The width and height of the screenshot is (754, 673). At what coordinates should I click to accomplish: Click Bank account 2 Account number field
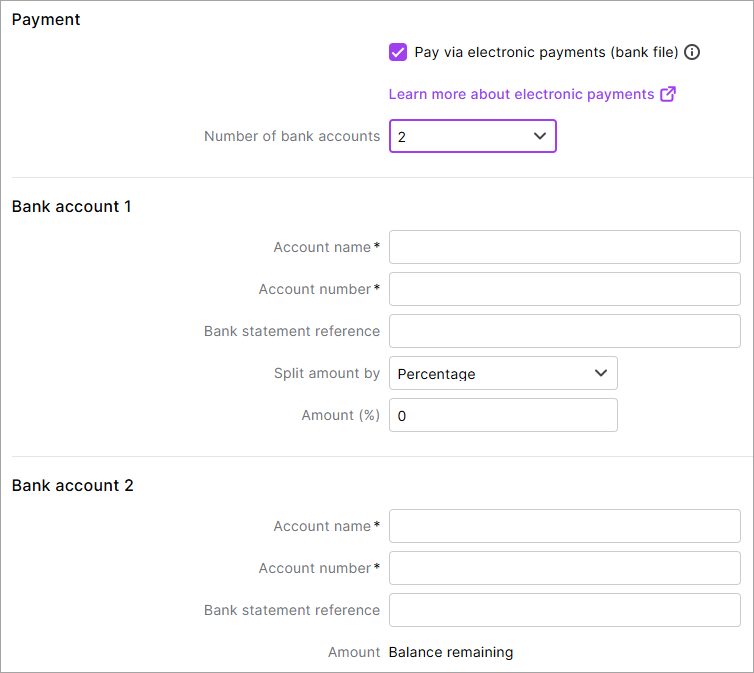pyautogui.click(x=565, y=568)
